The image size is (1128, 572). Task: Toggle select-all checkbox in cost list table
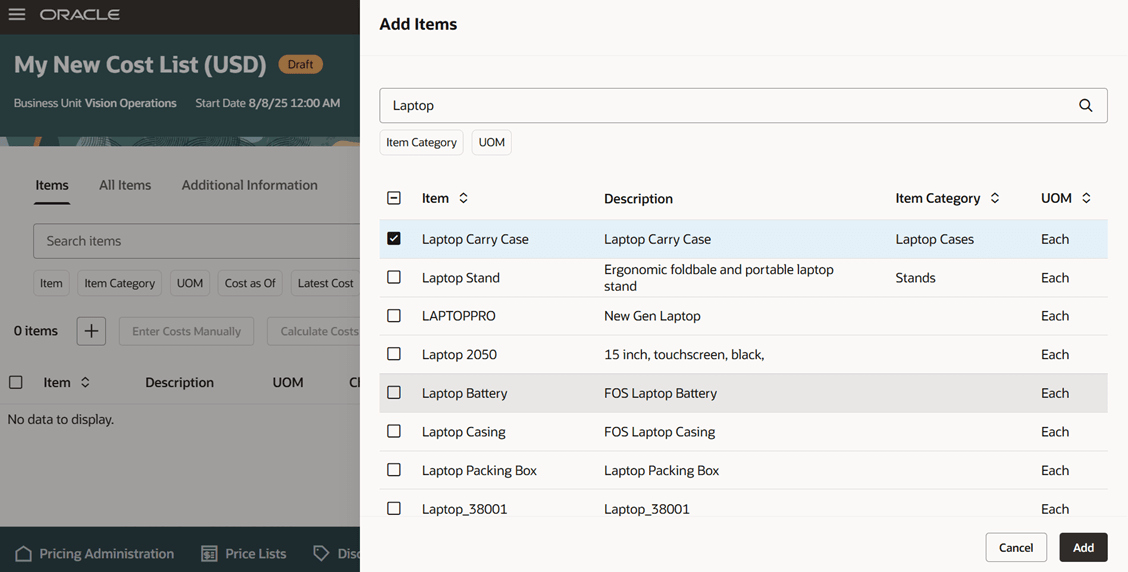tap(16, 383)
